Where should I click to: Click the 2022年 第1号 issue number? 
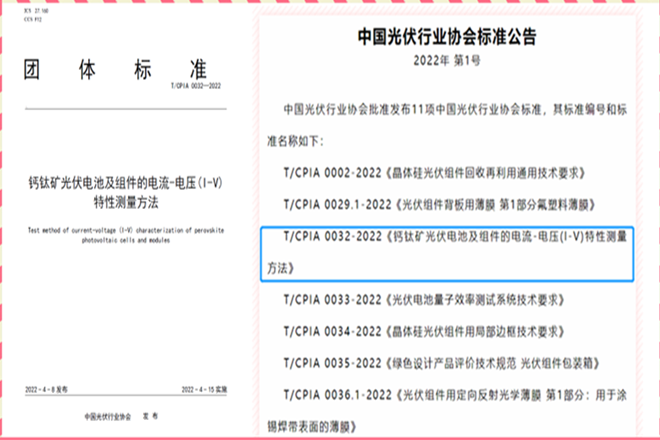pos(447,62)
